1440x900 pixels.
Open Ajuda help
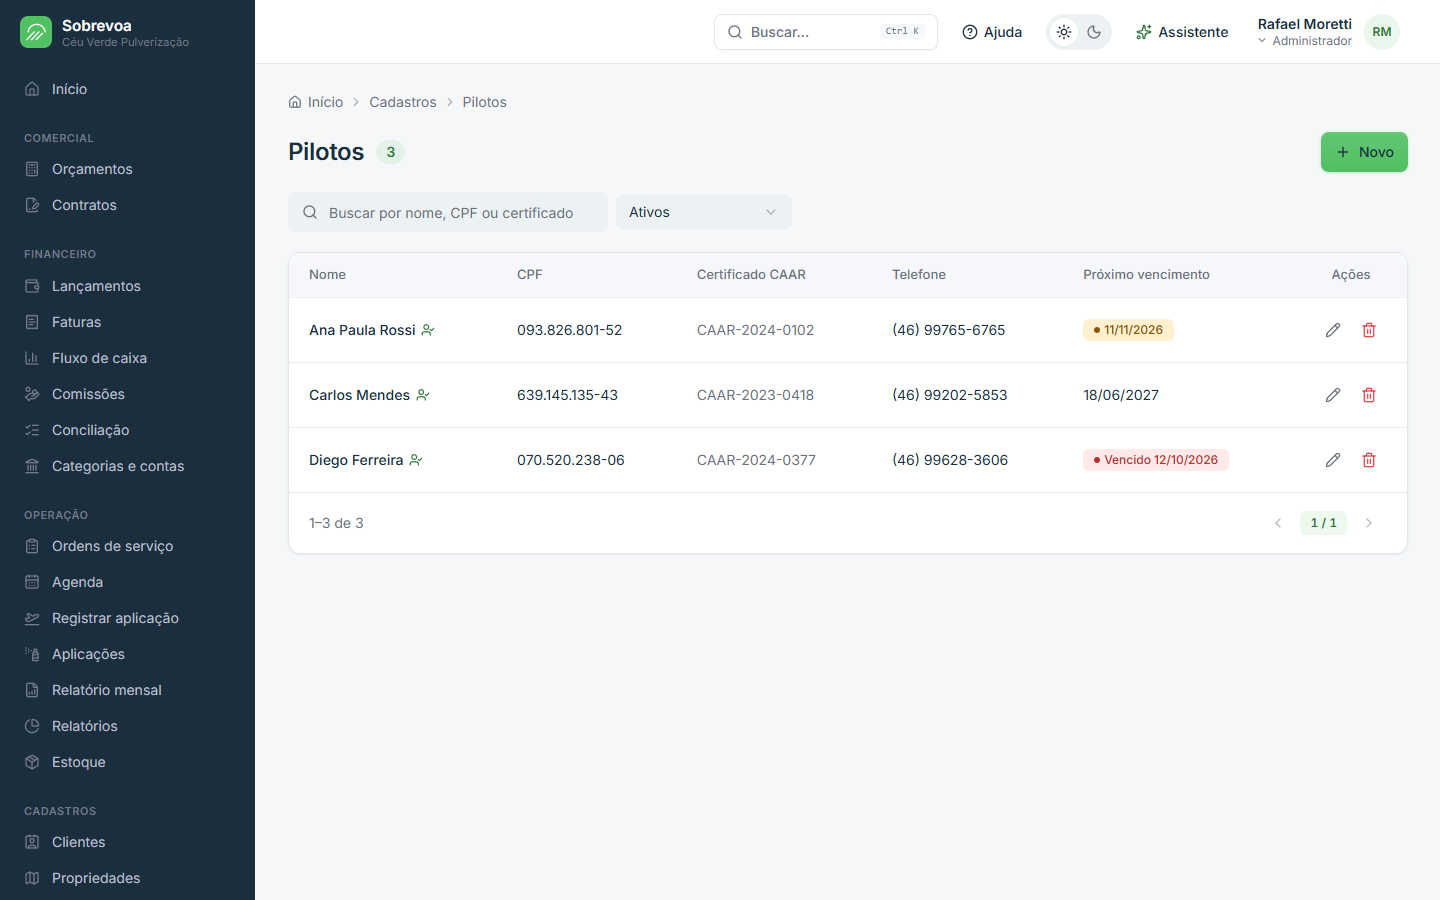click(992, 32)
